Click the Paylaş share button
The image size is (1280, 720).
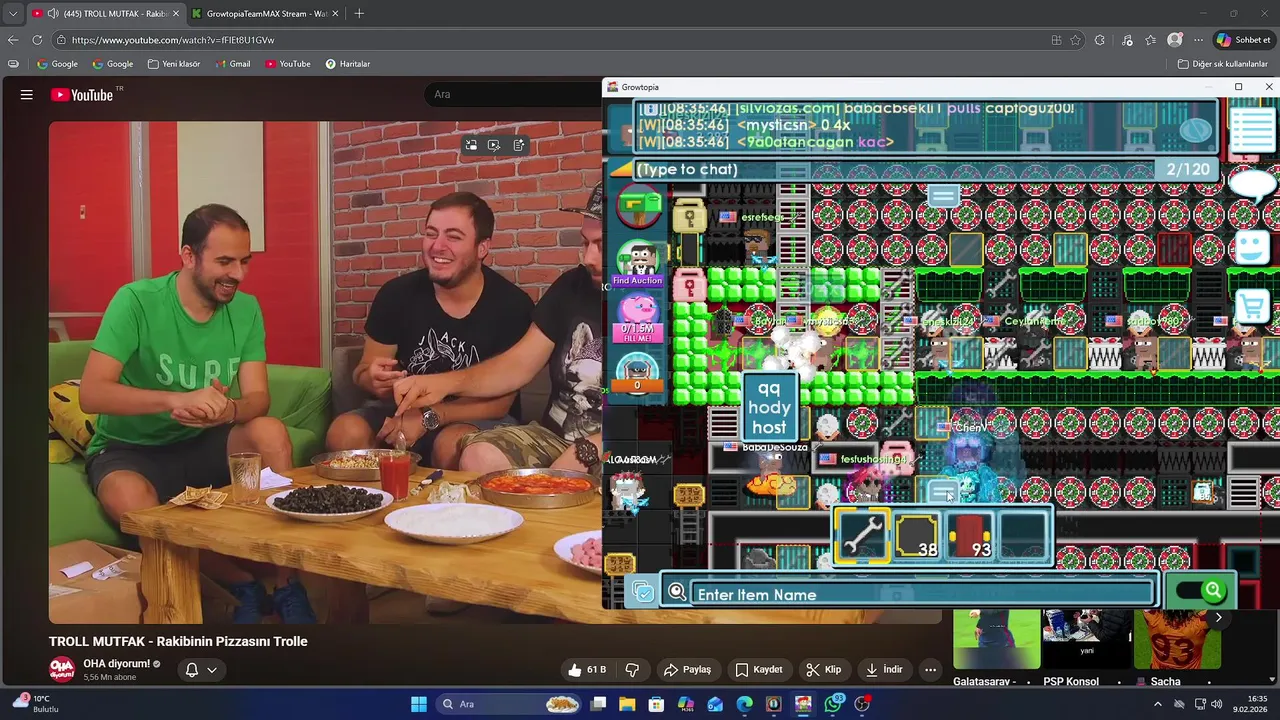[688, 670]
